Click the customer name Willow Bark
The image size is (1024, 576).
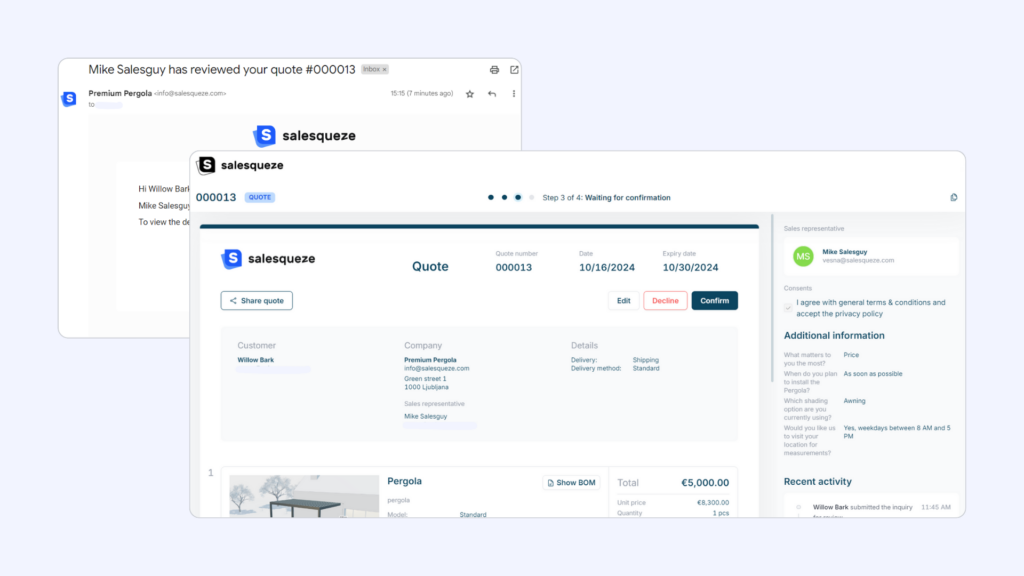click(255, 360)
